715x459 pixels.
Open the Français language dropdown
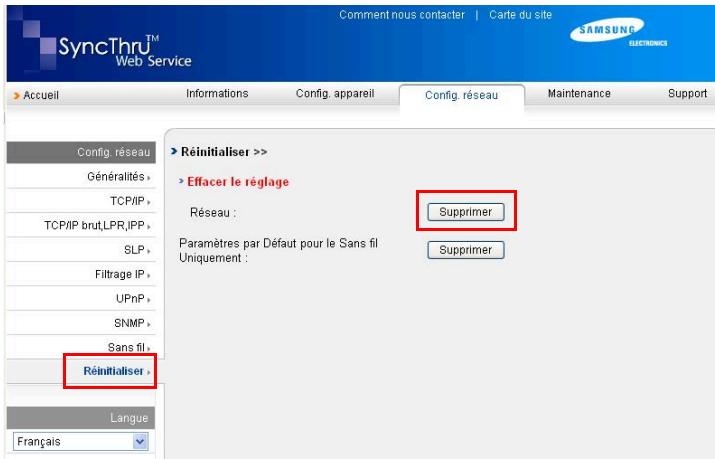point(81,441)
